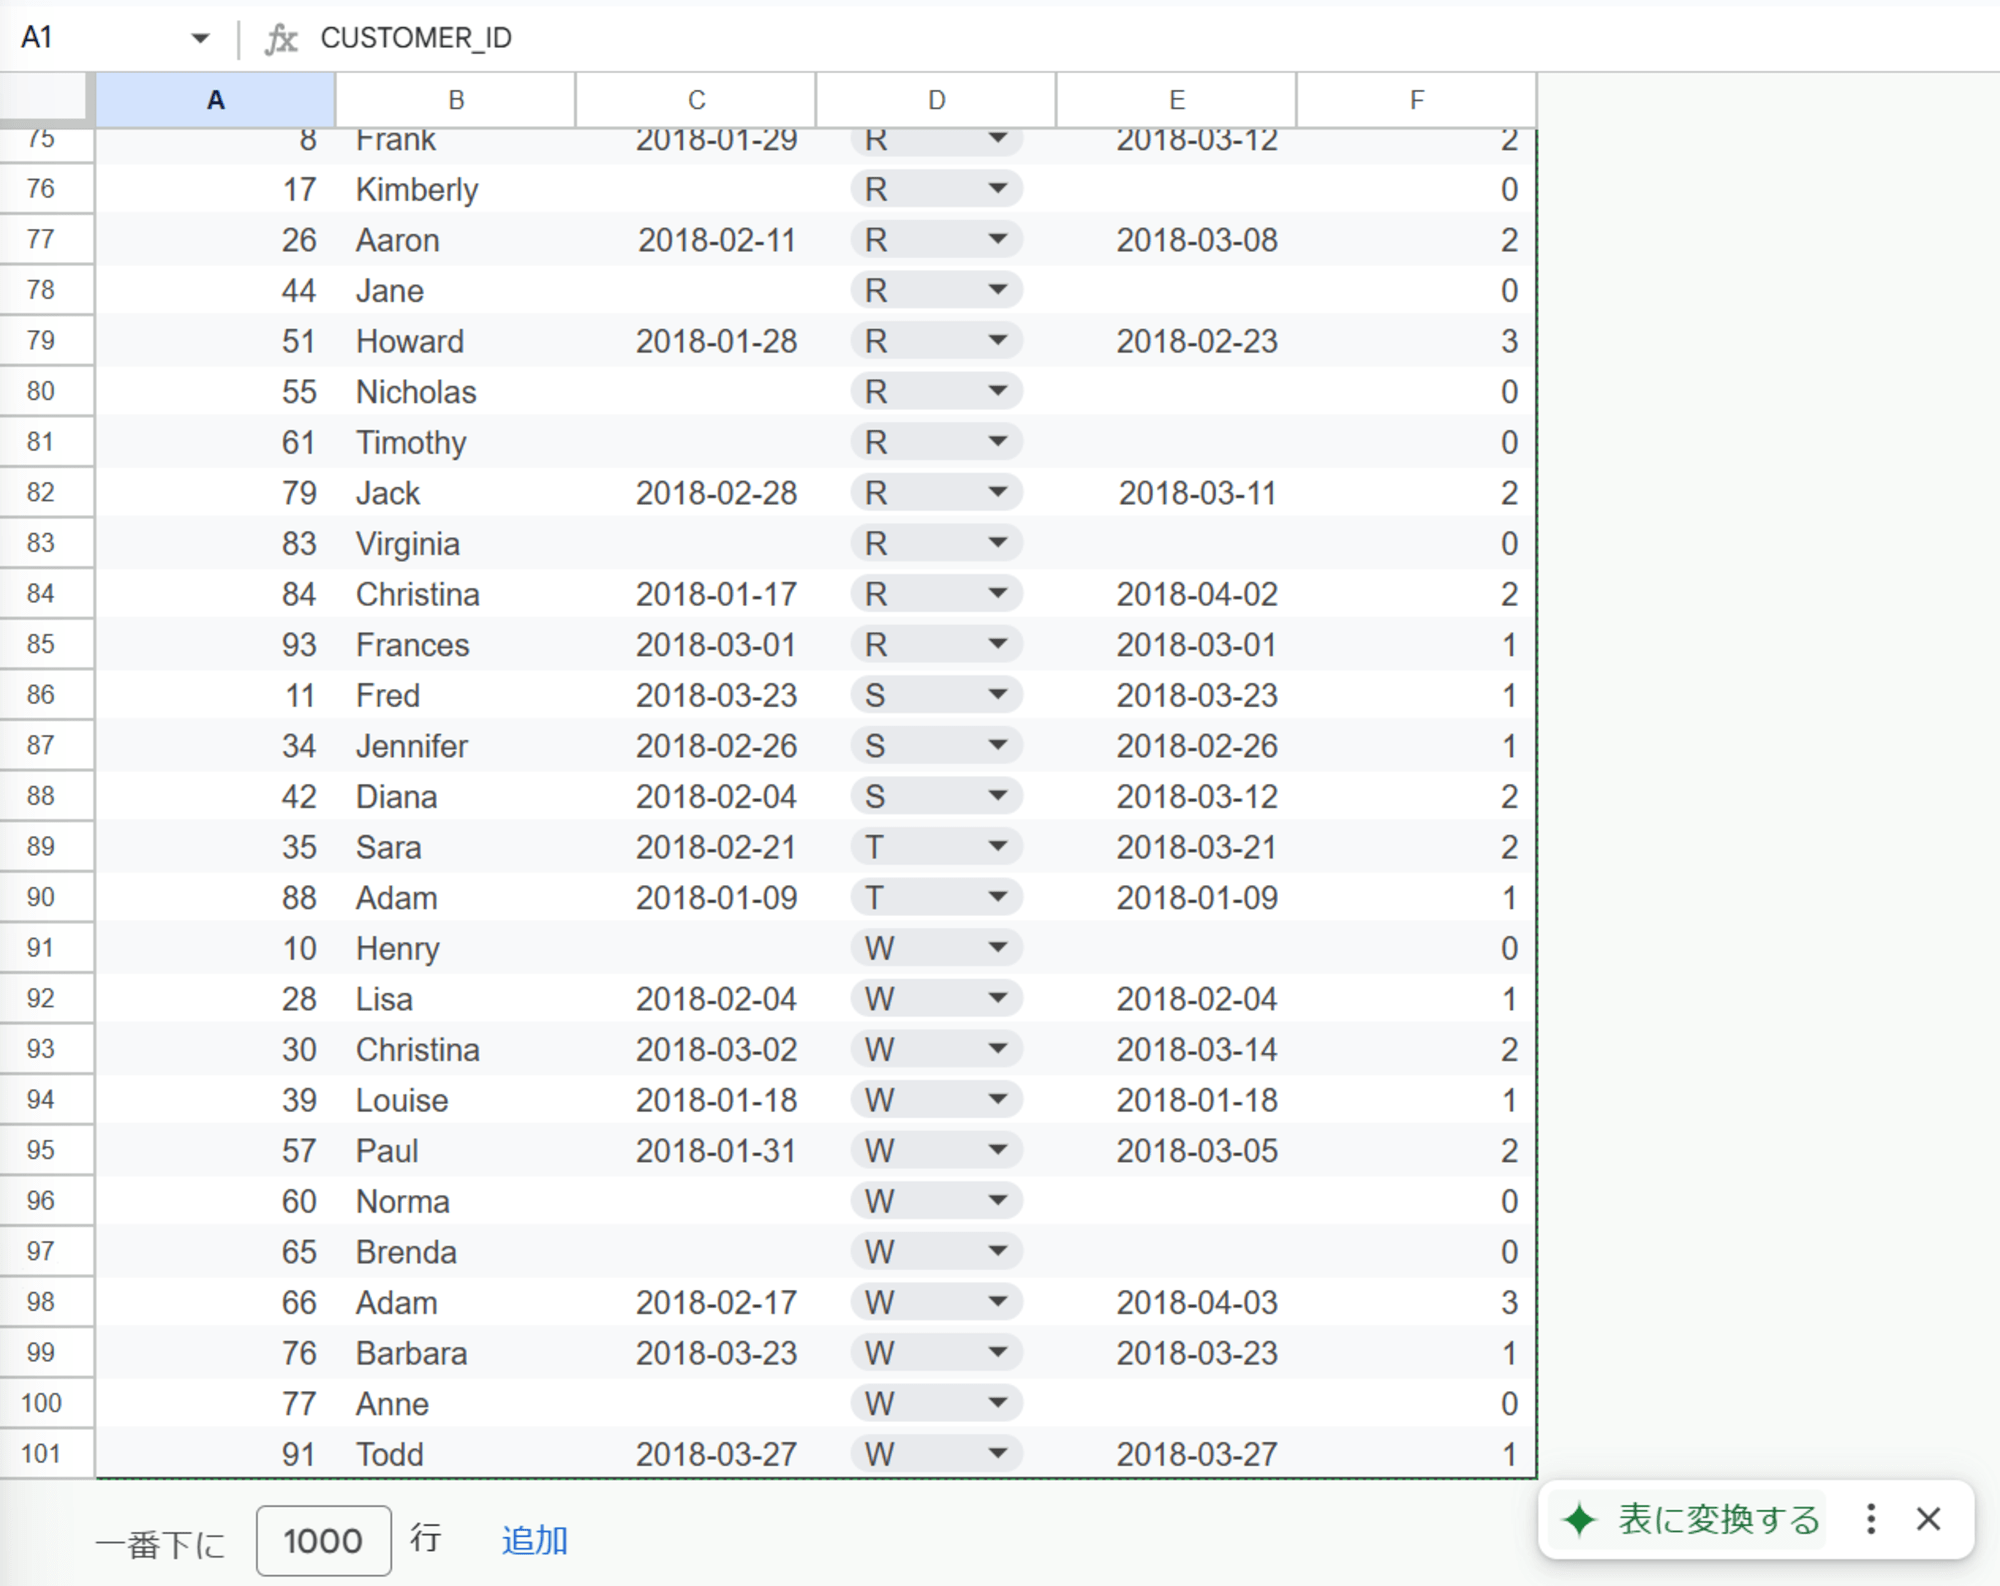This screenshot has width=2000, height=1586.
Task: Click the cell containing Timothy
Action: [456, 442]
